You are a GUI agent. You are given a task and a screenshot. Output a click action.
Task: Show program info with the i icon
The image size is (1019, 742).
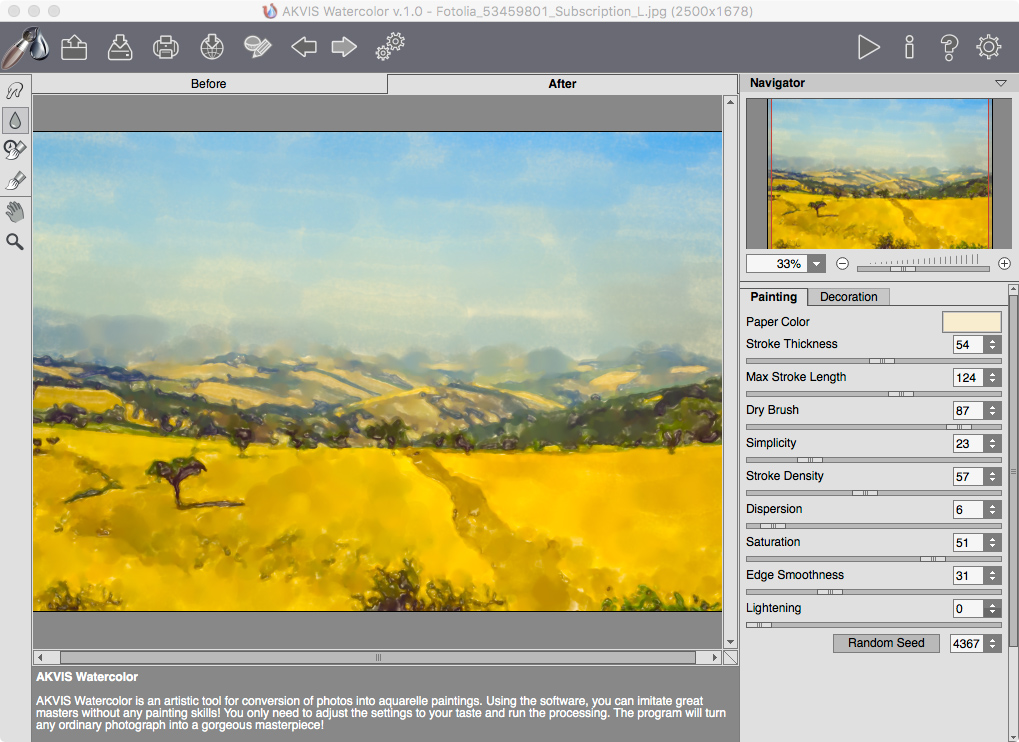pyautogui.click(x=909, y=47)
